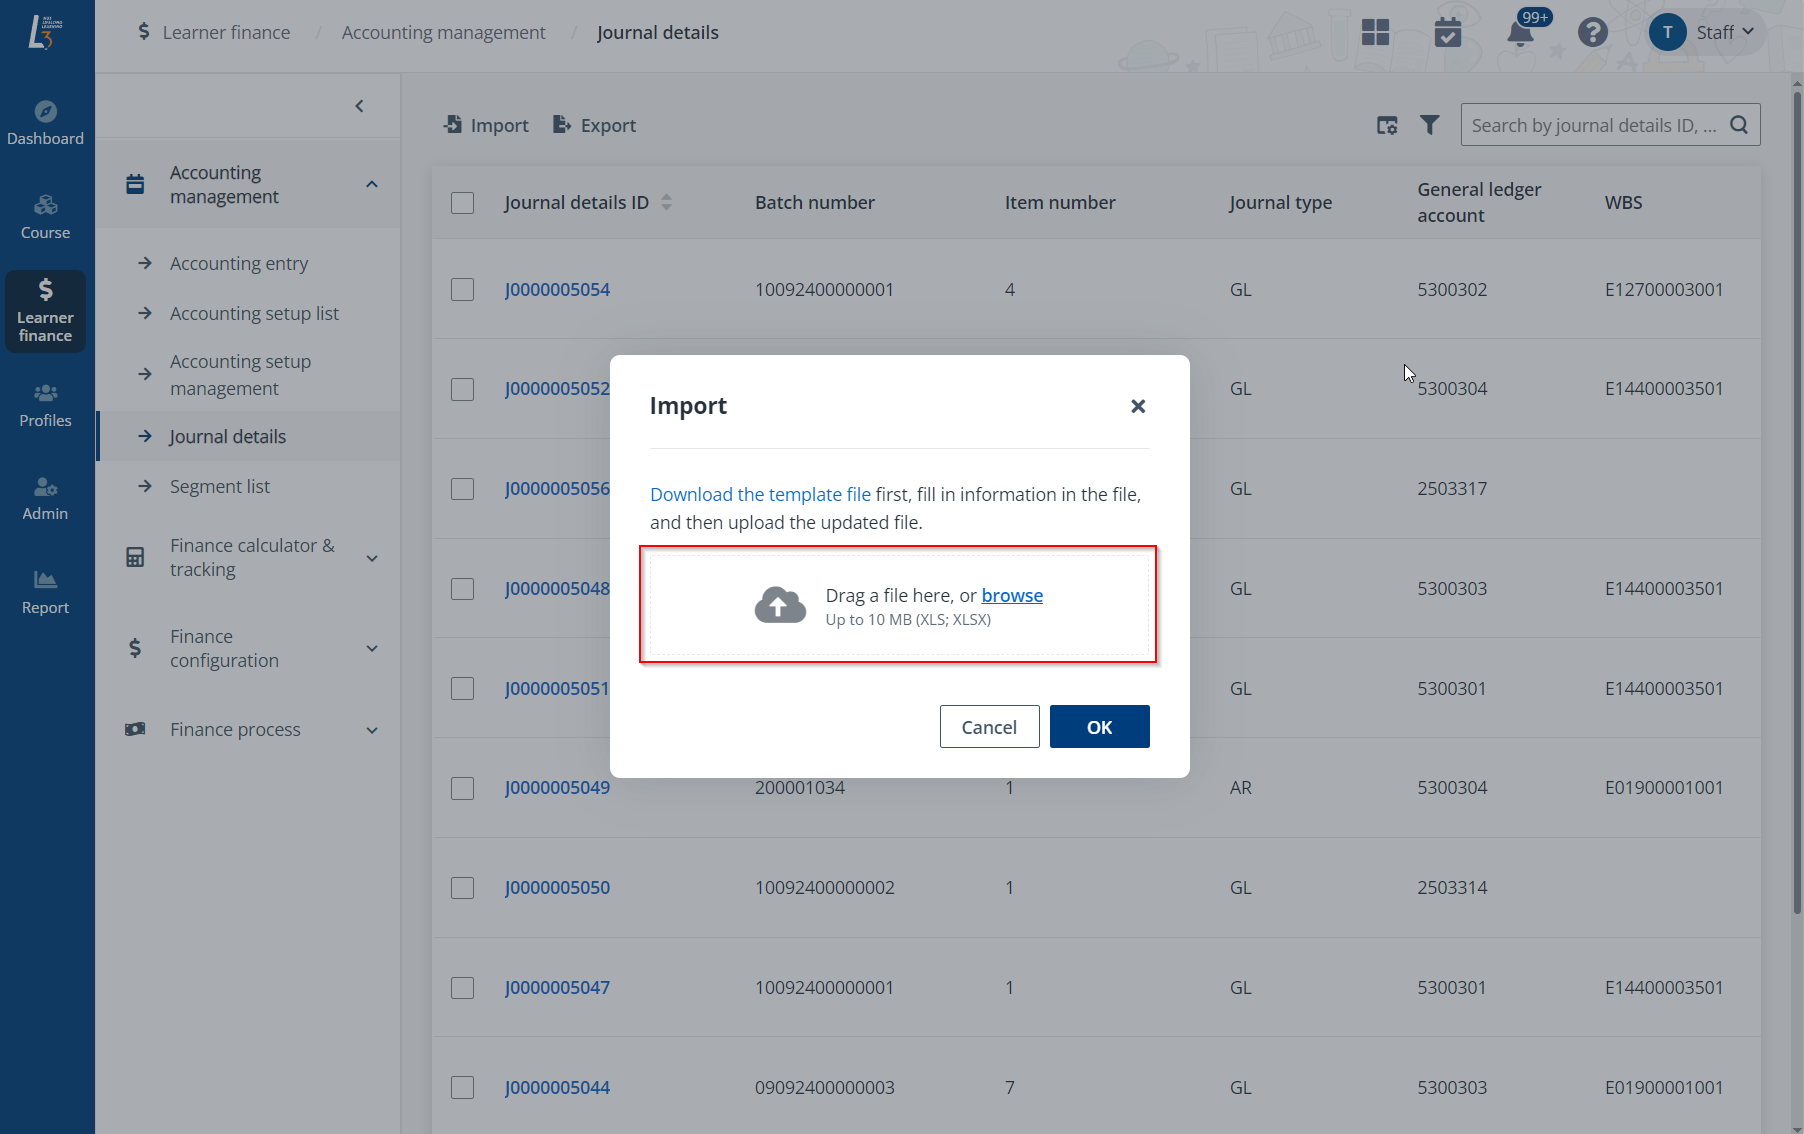Image resolution: width=1804 pixels, height=1134 pixels.
Task: Toggle the select-all checkbox in table header
Action: tap(462, 203)
